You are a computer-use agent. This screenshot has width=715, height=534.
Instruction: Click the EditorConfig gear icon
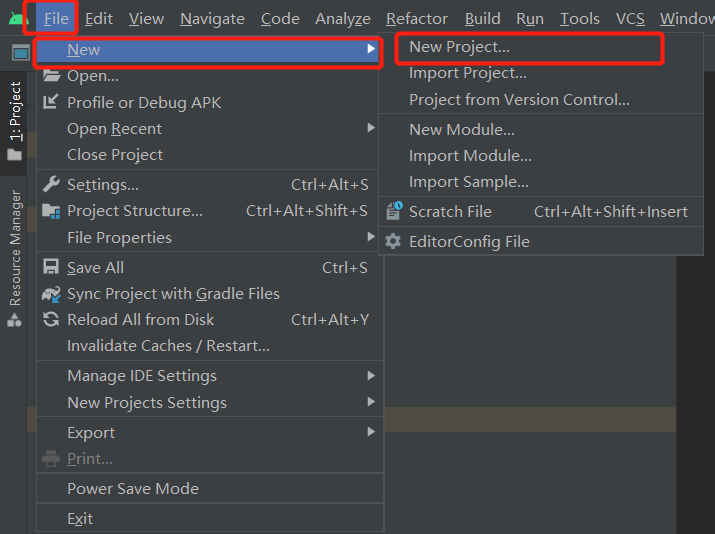[393, 241]
